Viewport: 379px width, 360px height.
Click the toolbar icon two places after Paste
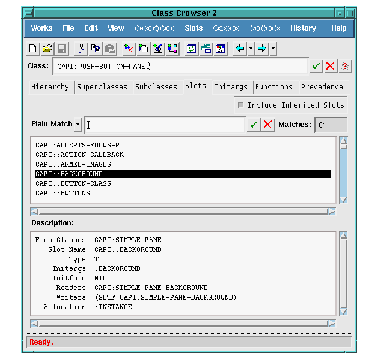point(143,49)
